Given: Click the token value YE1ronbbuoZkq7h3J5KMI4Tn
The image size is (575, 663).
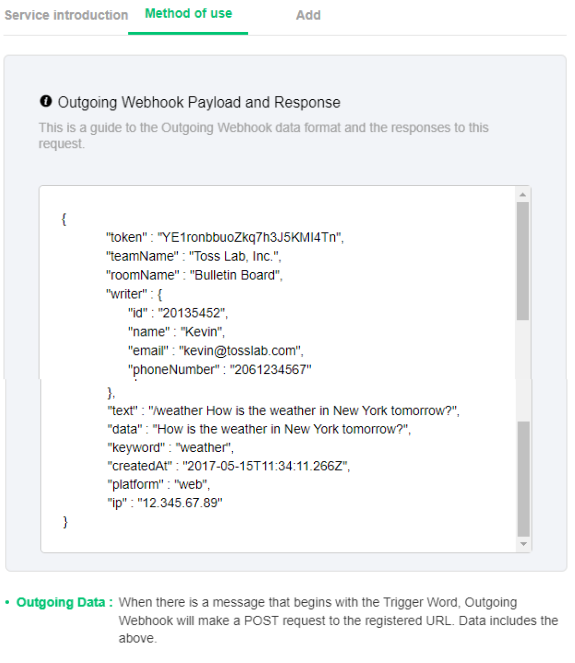Looking at the screenshot, I should tap(249, 238).
